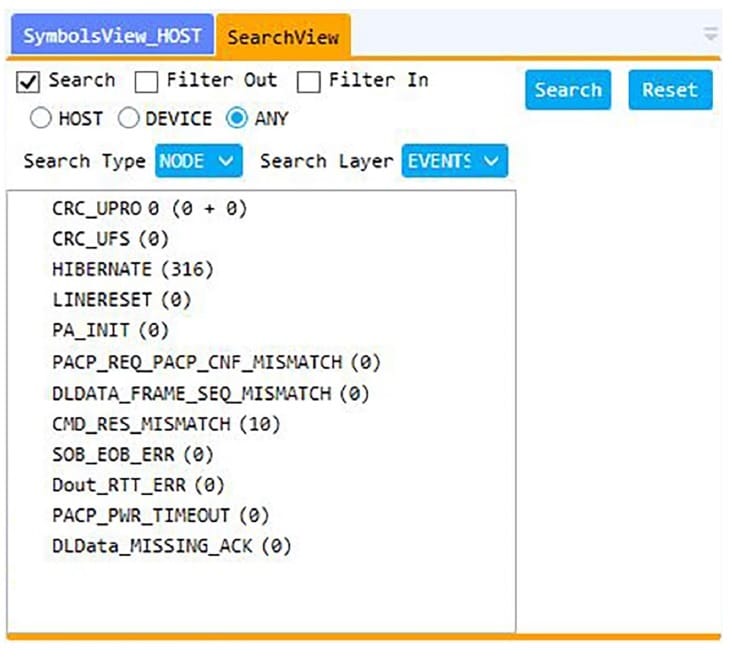
Task: Switch to the SymbolsView_HOST tab
Action: pyautogui.click(x=112, y=36)
